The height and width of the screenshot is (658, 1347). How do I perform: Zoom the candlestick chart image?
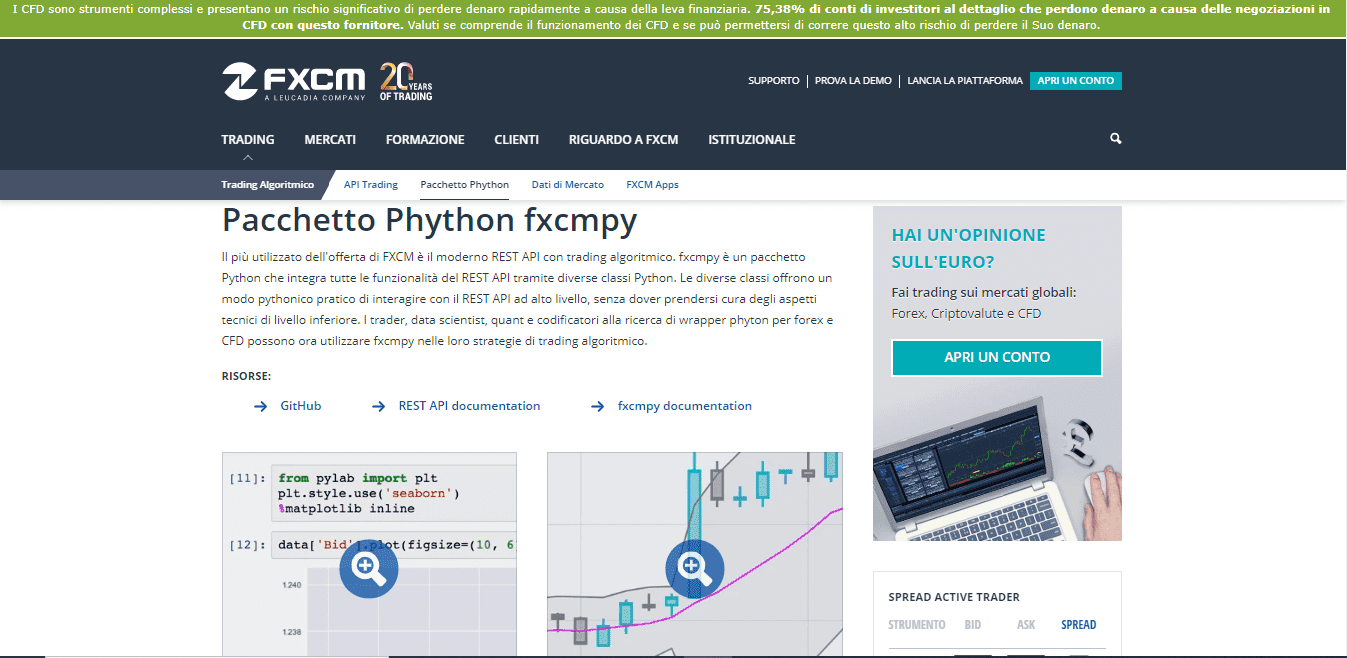tap(694, 568)
